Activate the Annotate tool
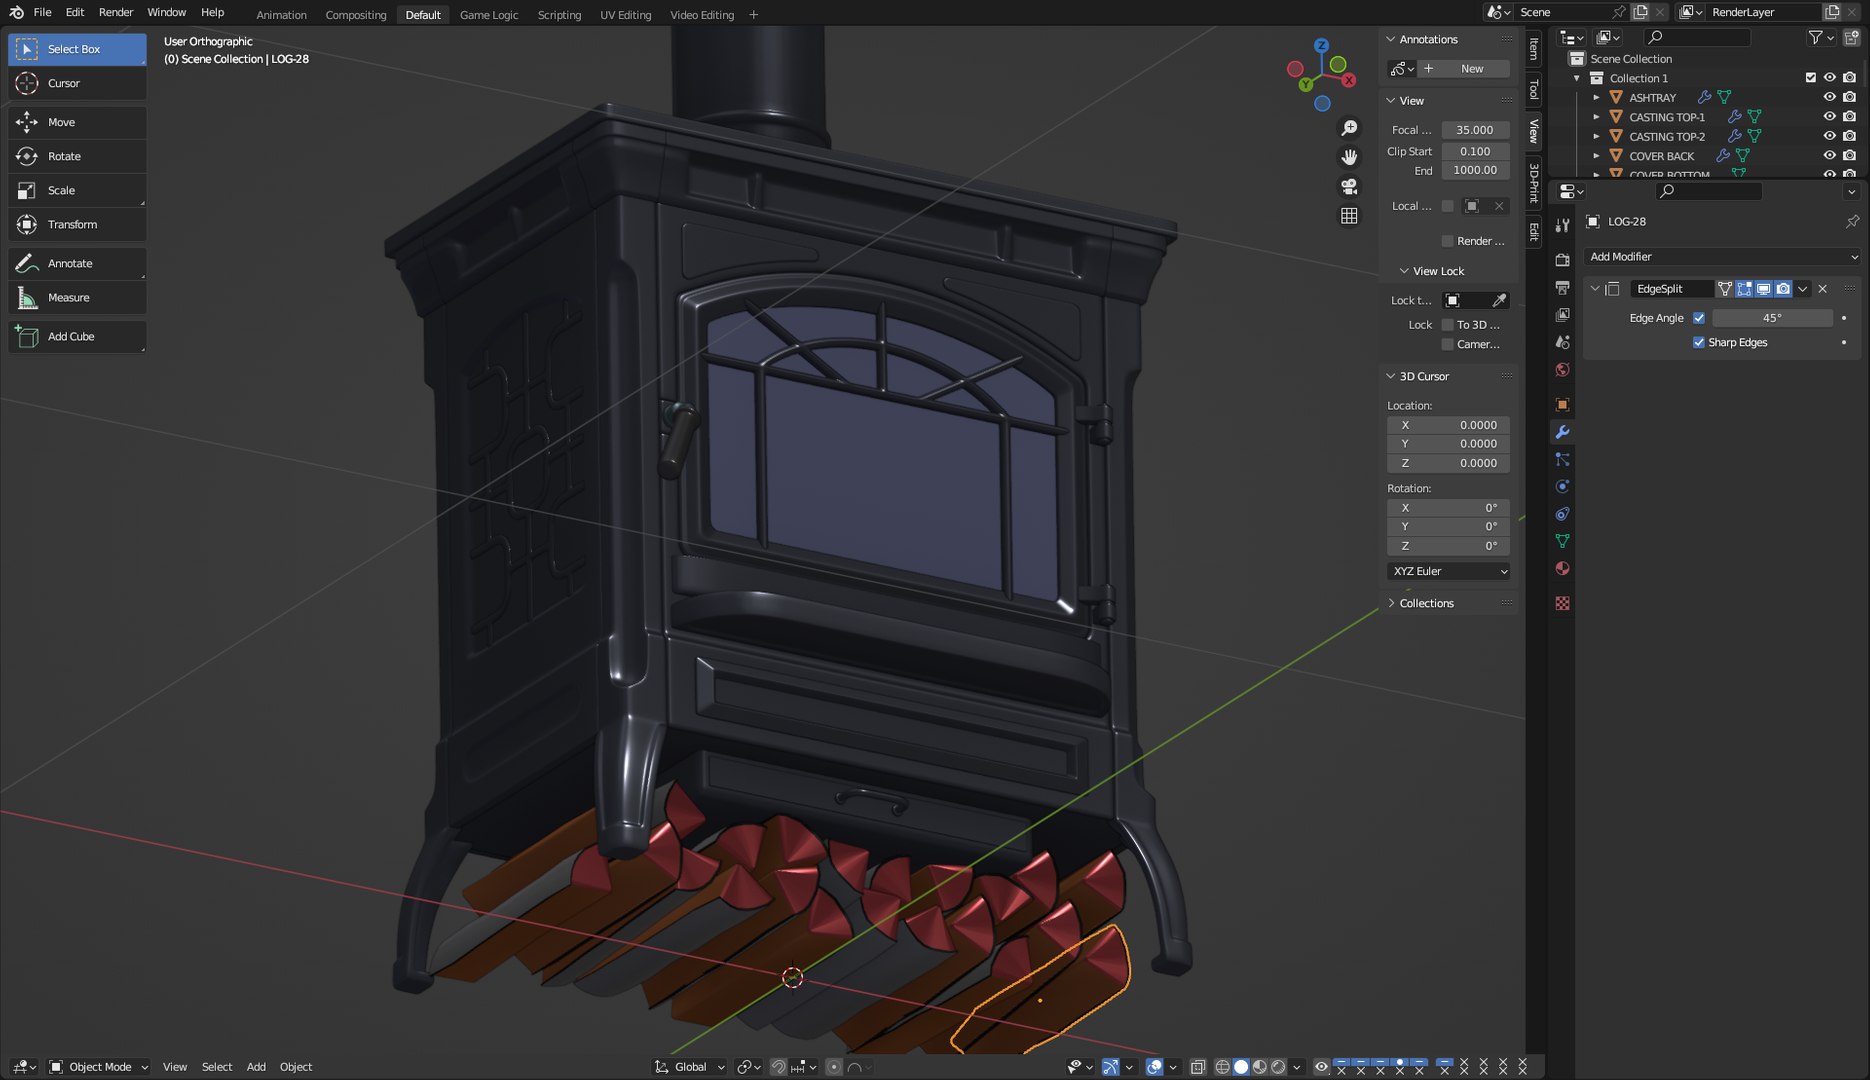Screen dimensions: 1870x1080 77,263
